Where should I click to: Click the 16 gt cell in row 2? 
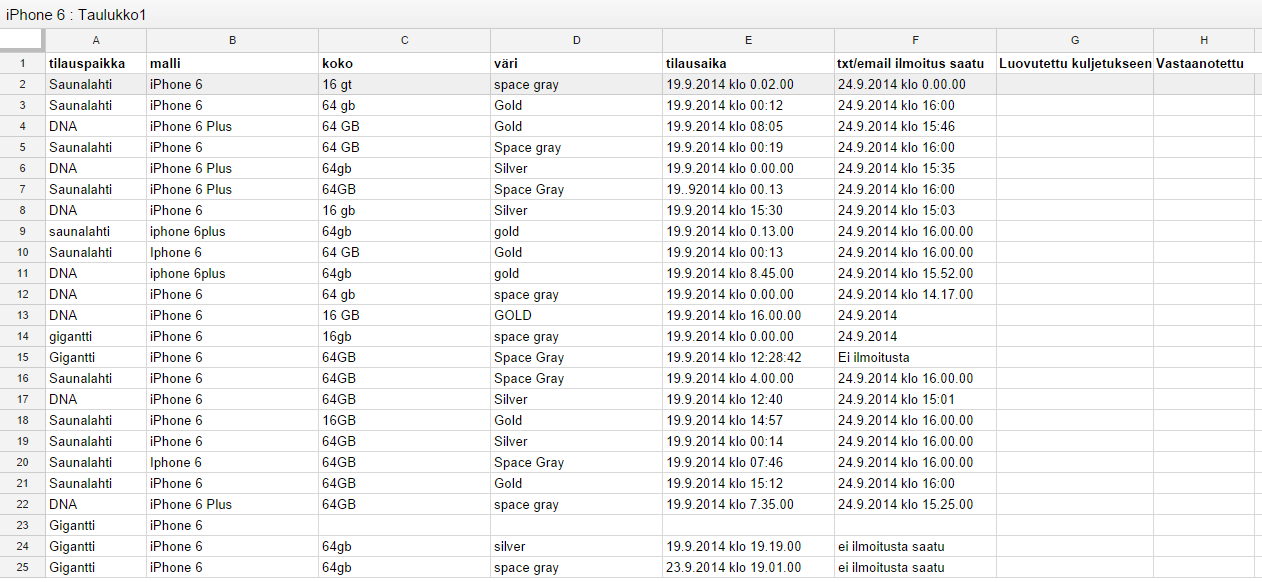[x=404, y=84]
